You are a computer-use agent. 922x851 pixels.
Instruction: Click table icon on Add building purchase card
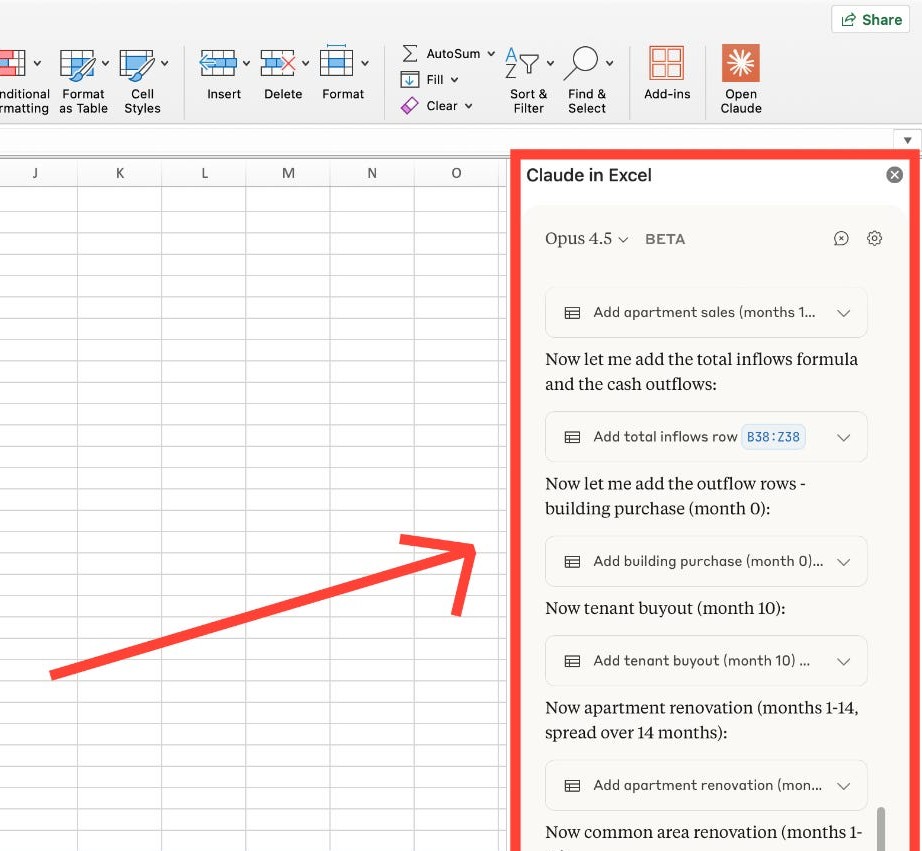tap(572, 562)
